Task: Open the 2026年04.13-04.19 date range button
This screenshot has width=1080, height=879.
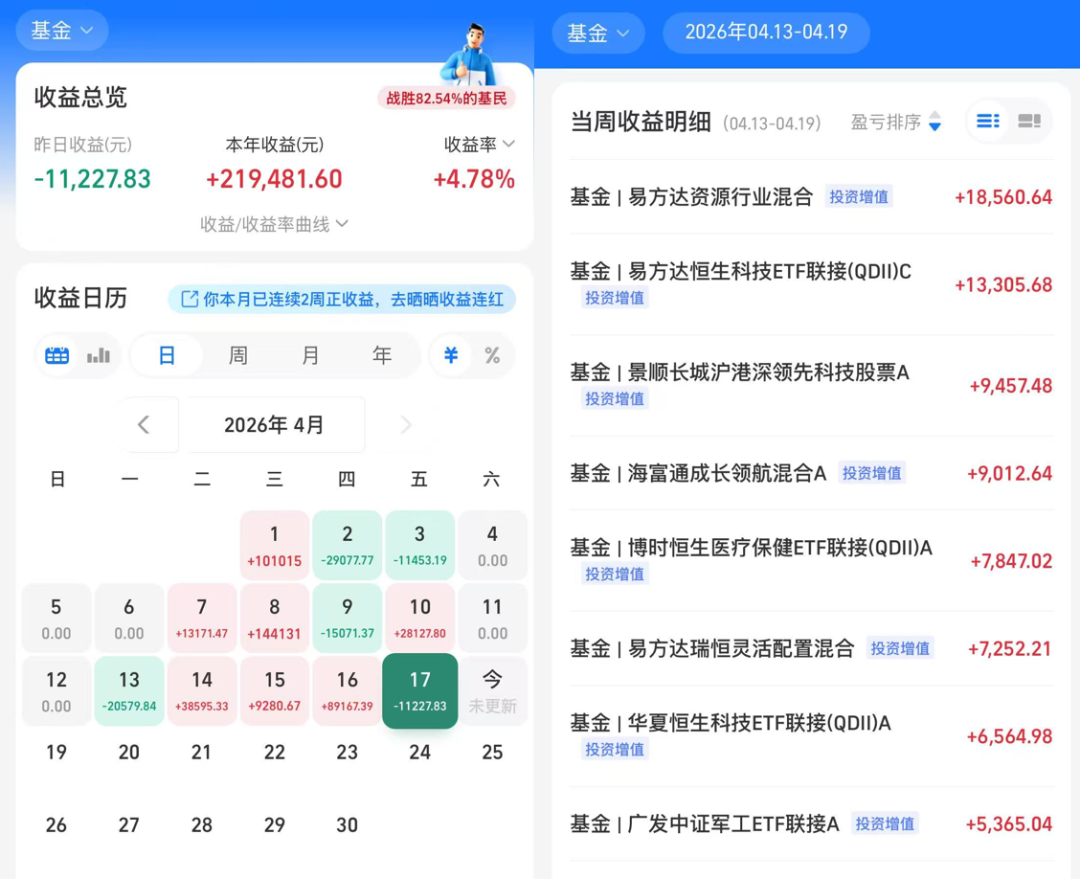Action: (x=766, y=32)
